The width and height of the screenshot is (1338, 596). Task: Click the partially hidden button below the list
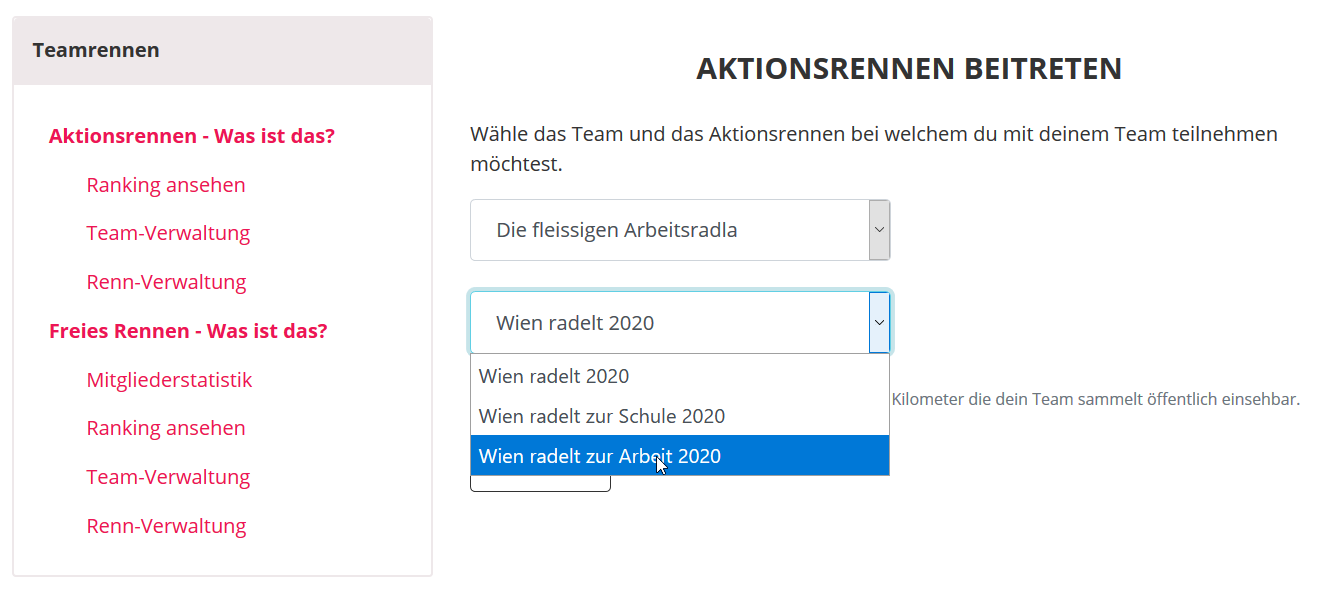pyautogui.click(x=540, y=484)
